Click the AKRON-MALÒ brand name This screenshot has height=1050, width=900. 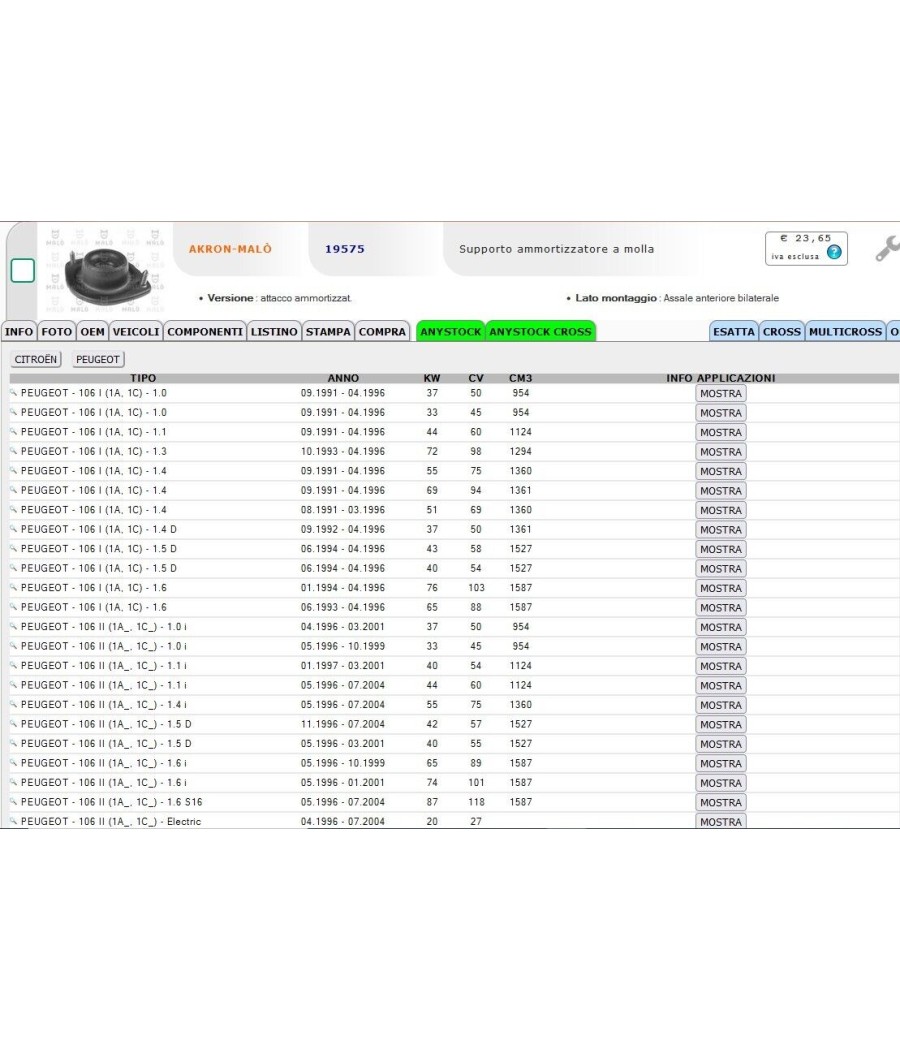230,249
